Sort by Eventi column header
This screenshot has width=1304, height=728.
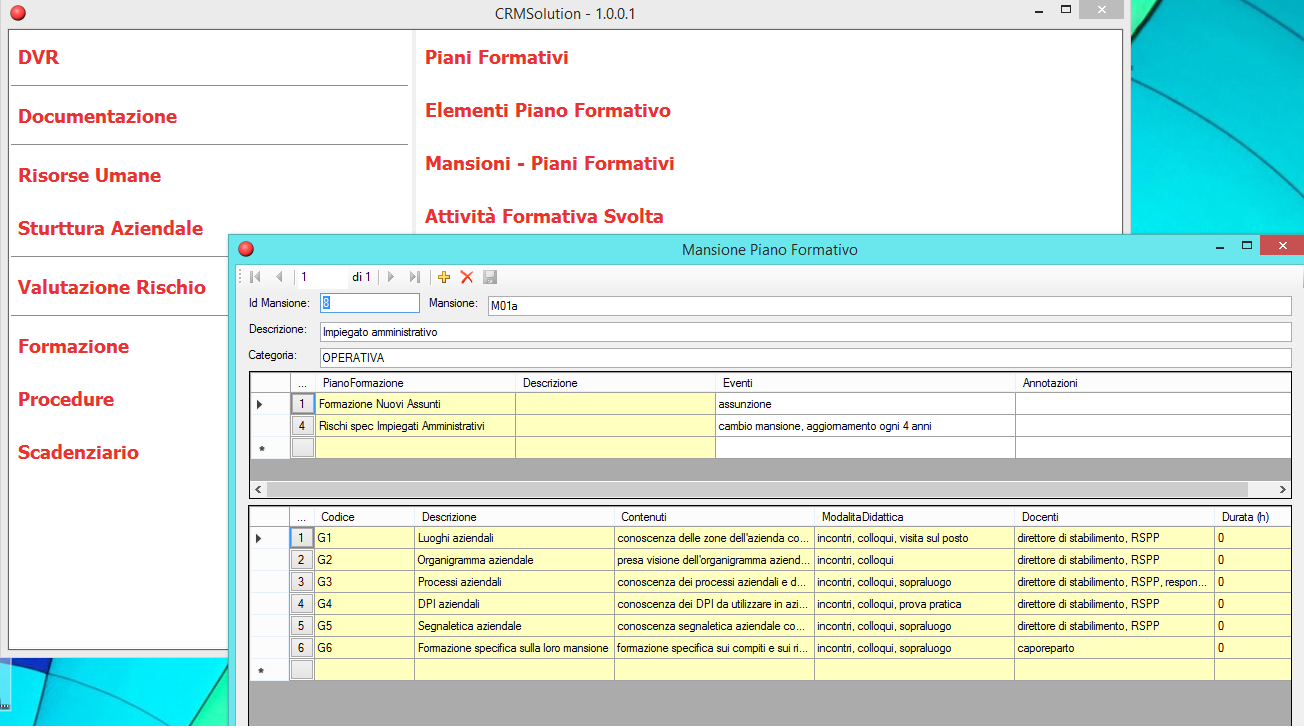(865, 383)
